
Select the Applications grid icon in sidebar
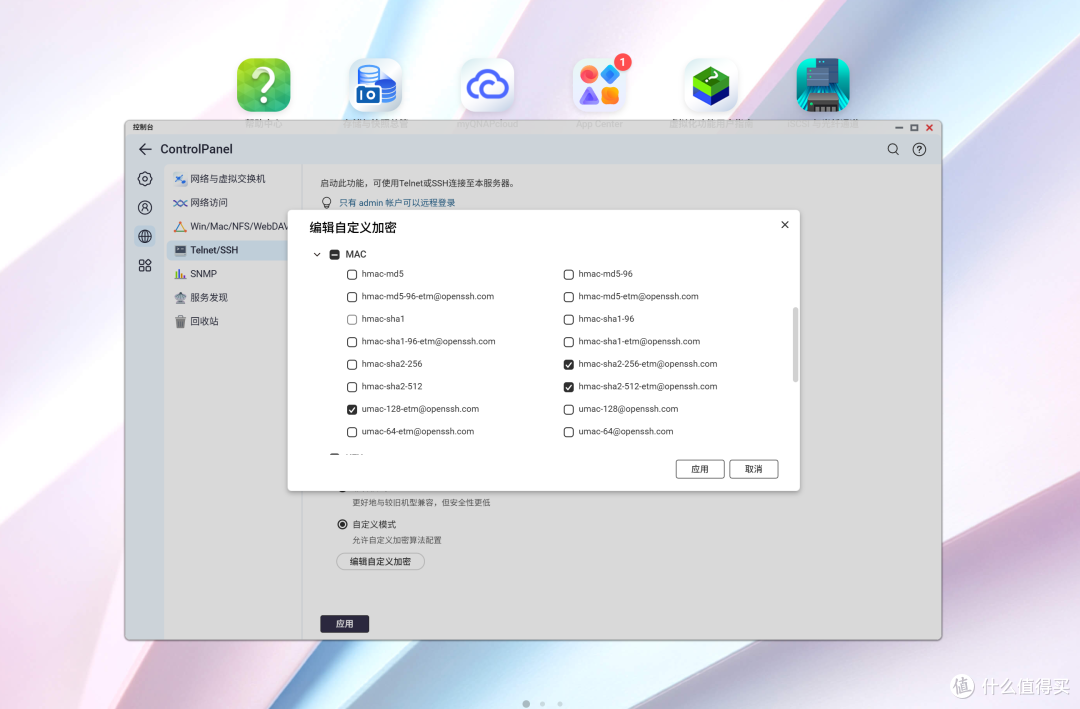coord(145,265)
